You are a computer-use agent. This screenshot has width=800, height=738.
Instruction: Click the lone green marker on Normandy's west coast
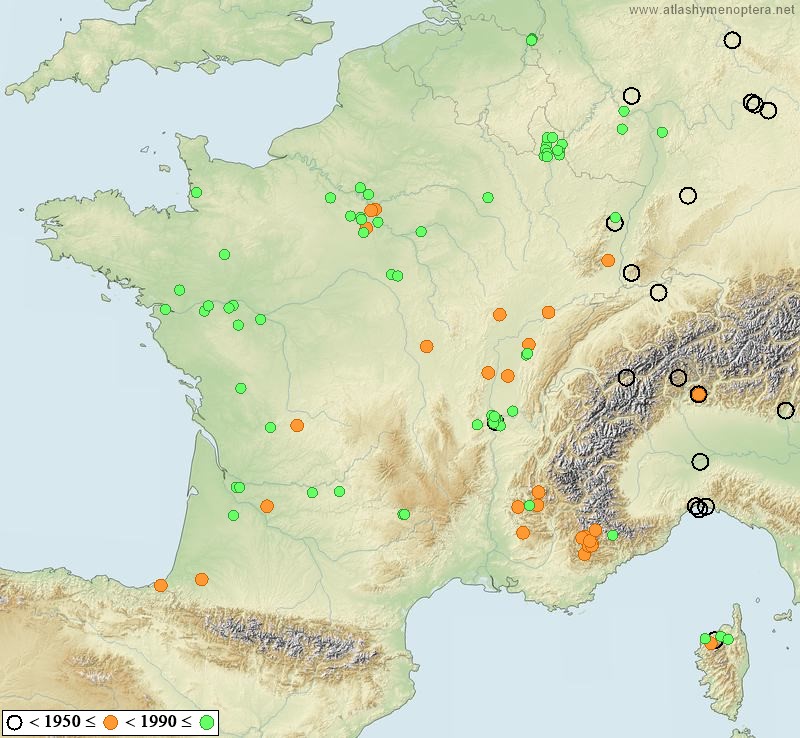[196, 192]
